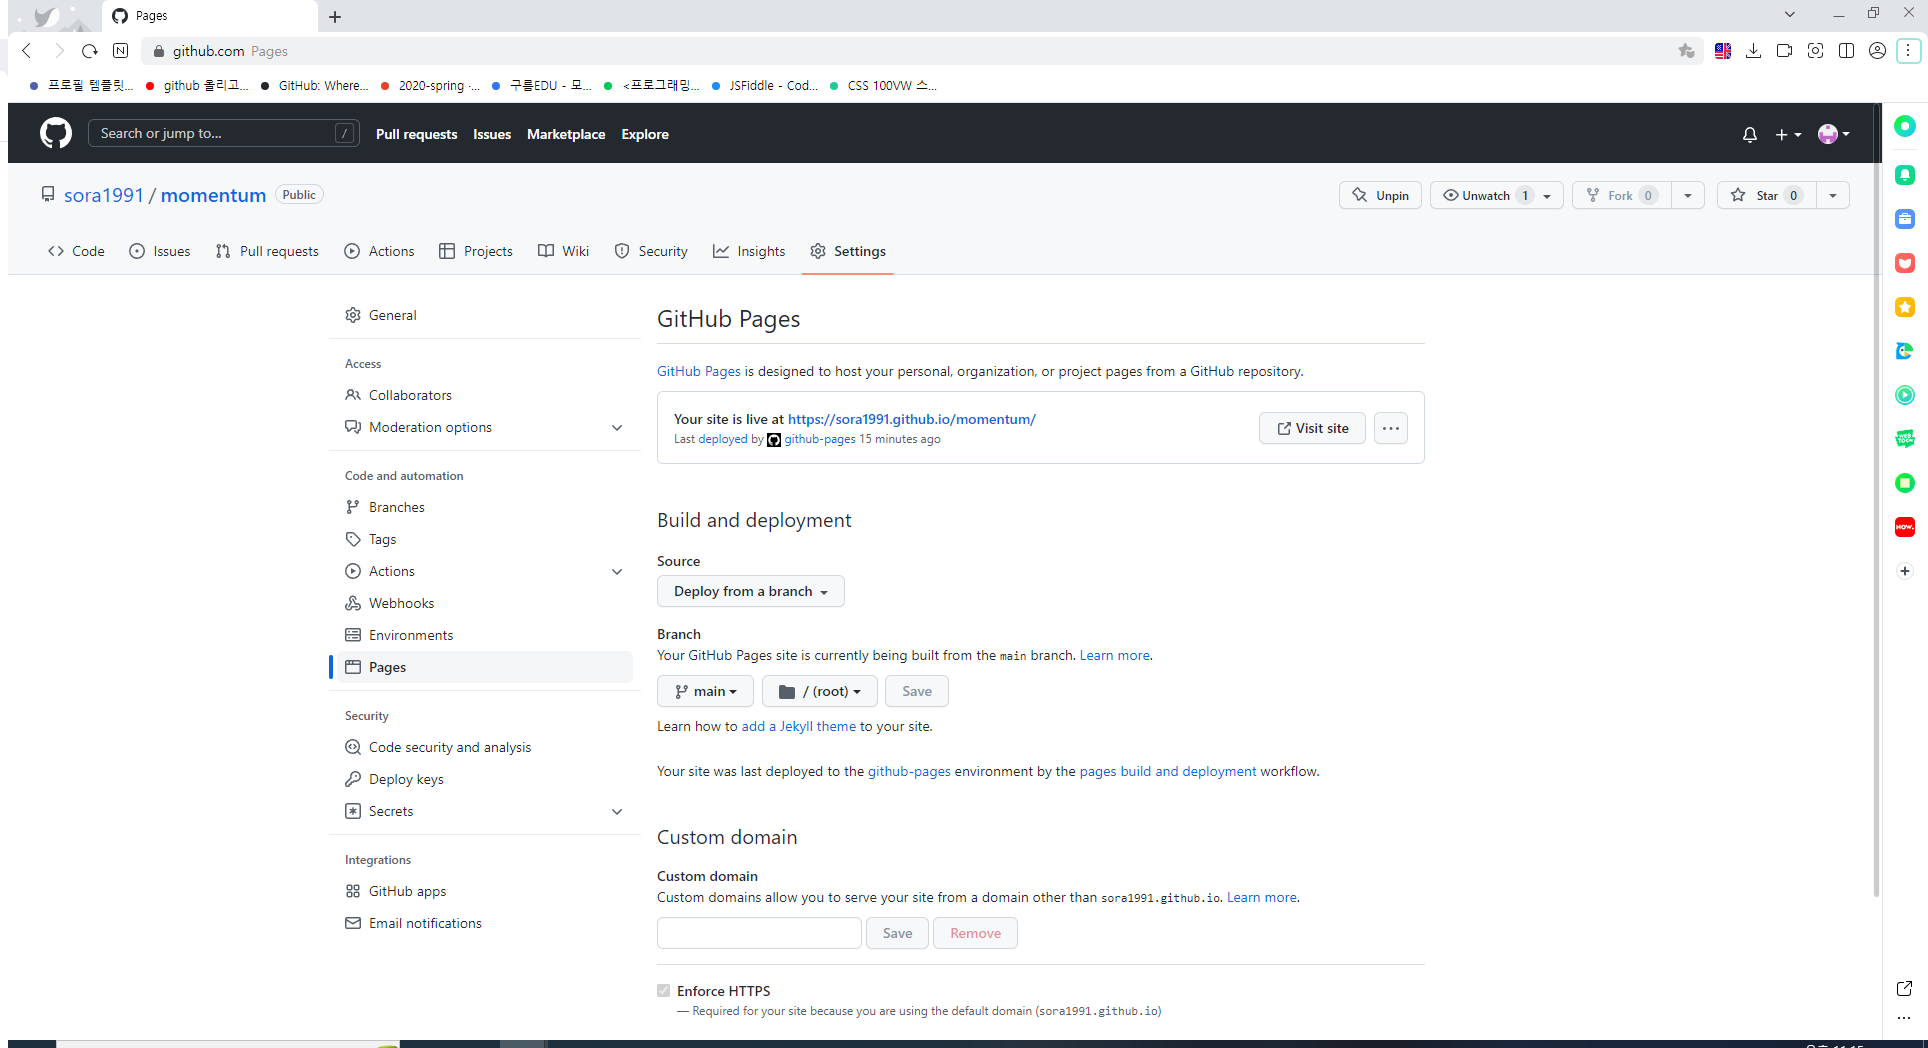The image size is (1928, 1048).
Task: Click Explore in the top navigation
Action: pyautogui.click(x=645, y=134)
